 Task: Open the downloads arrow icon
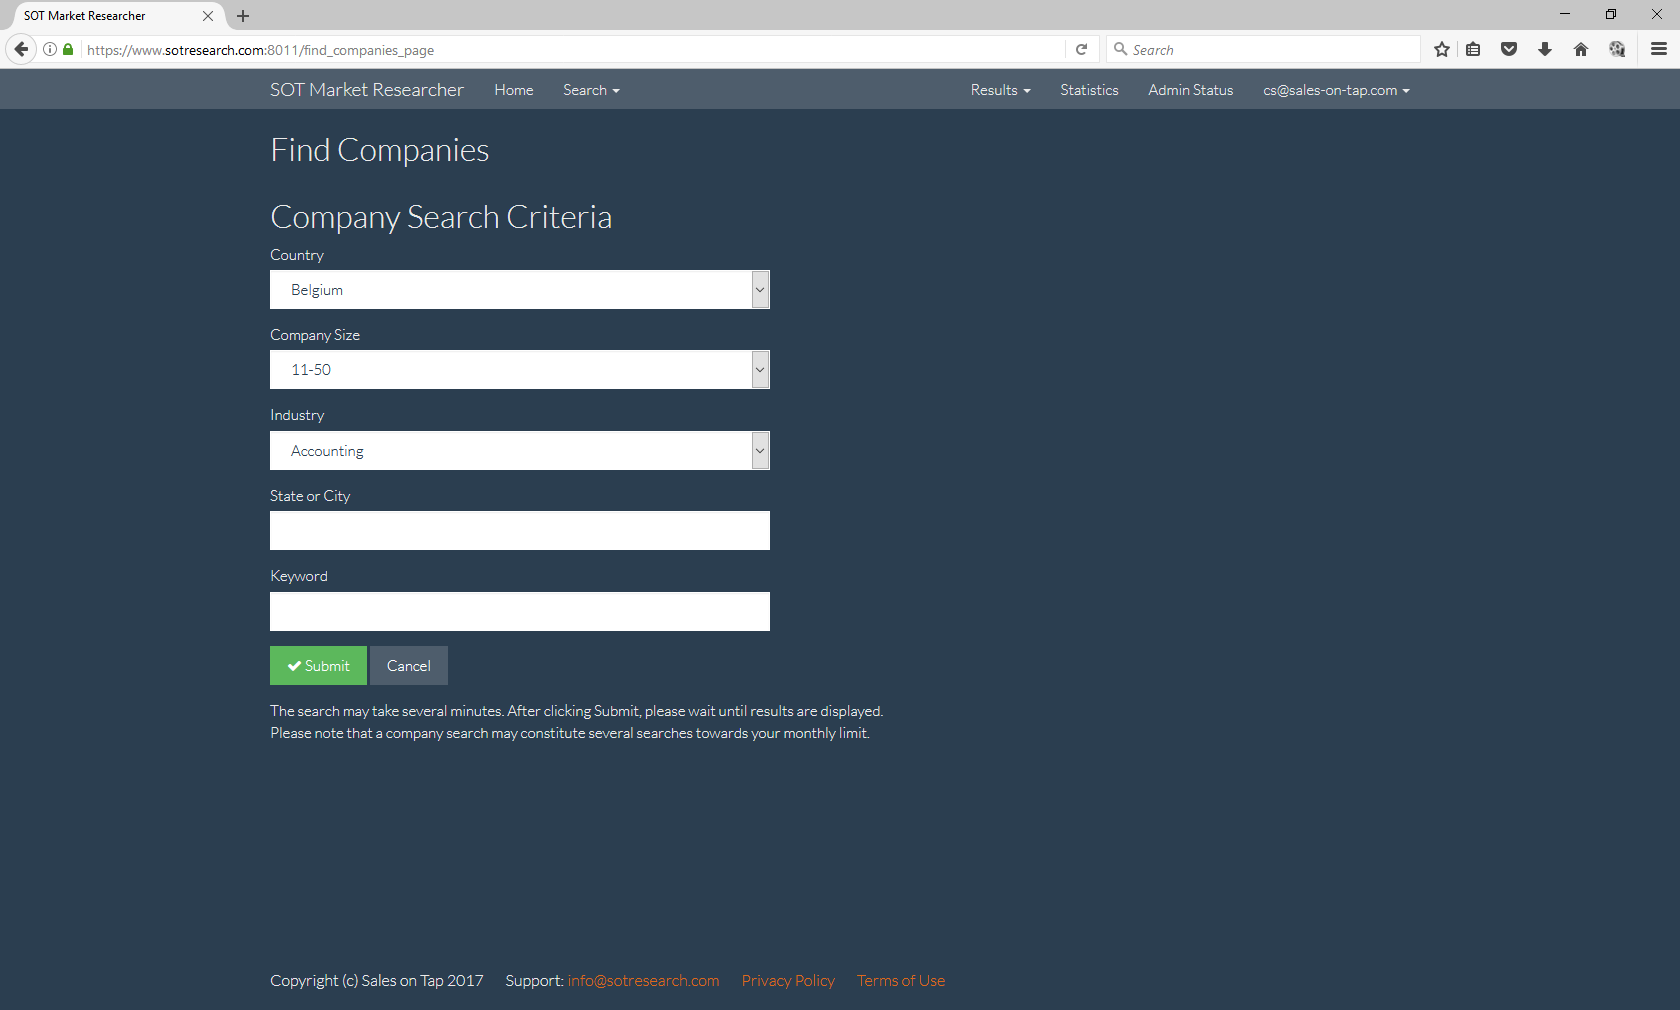[1545, 49]
